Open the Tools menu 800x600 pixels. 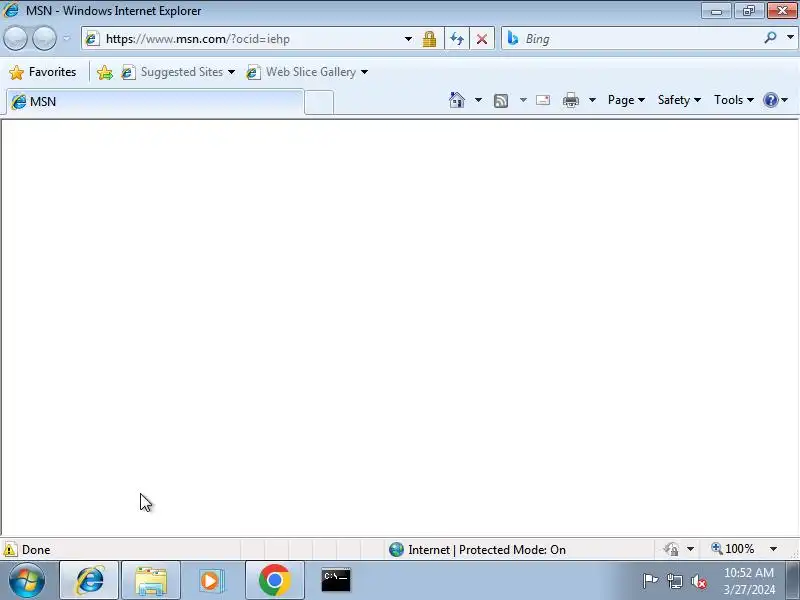coord(734,100)
